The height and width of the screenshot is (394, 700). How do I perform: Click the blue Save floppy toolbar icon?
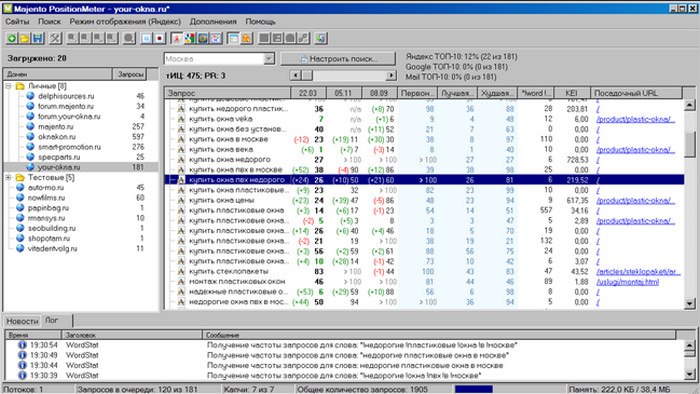click(38, 38)
